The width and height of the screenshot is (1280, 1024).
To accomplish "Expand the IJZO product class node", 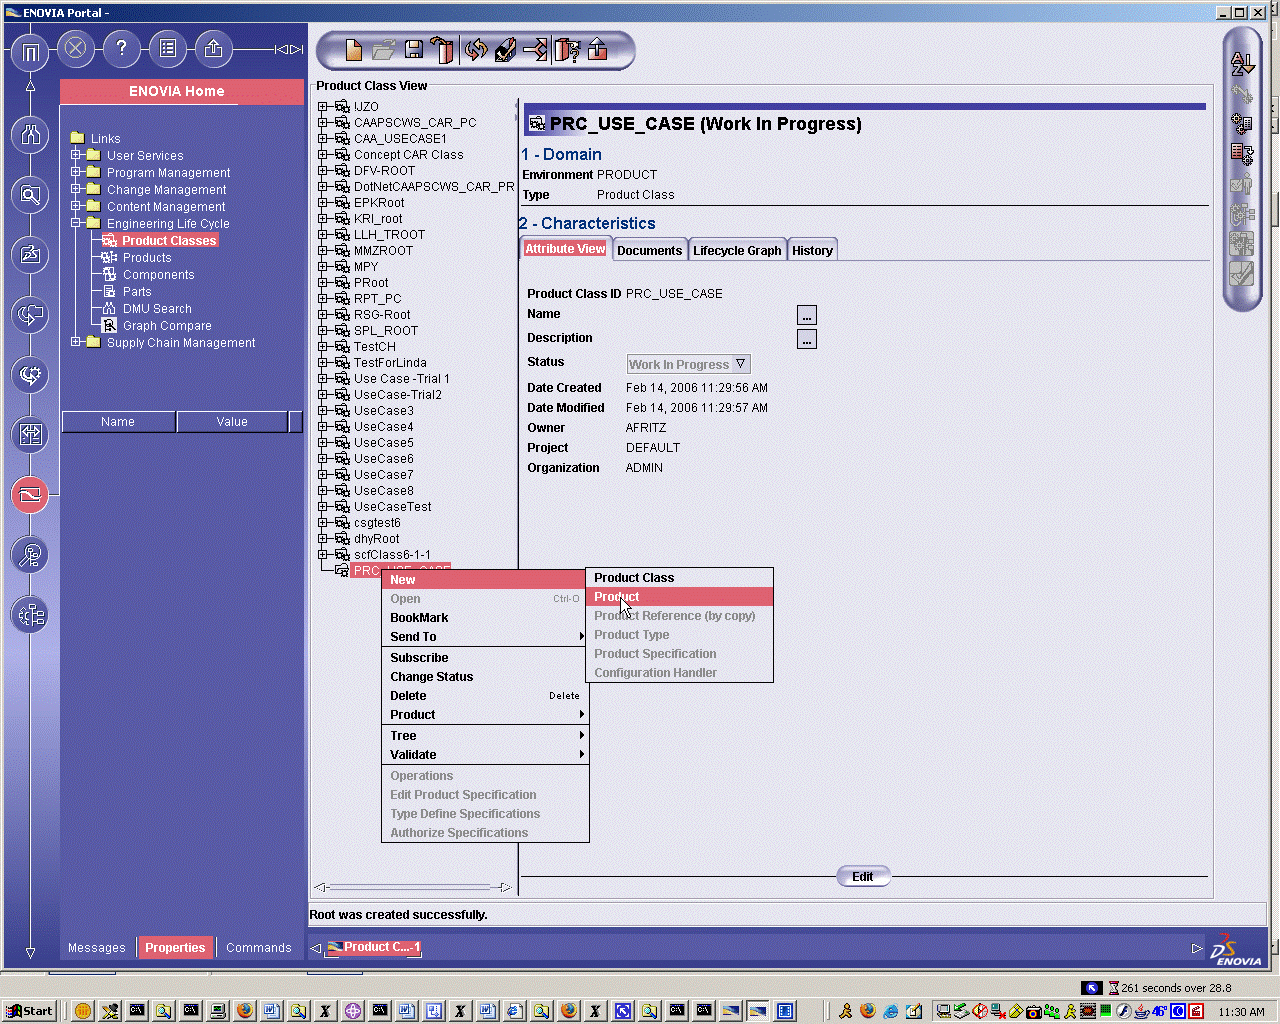I will click(x=323, y=106).
